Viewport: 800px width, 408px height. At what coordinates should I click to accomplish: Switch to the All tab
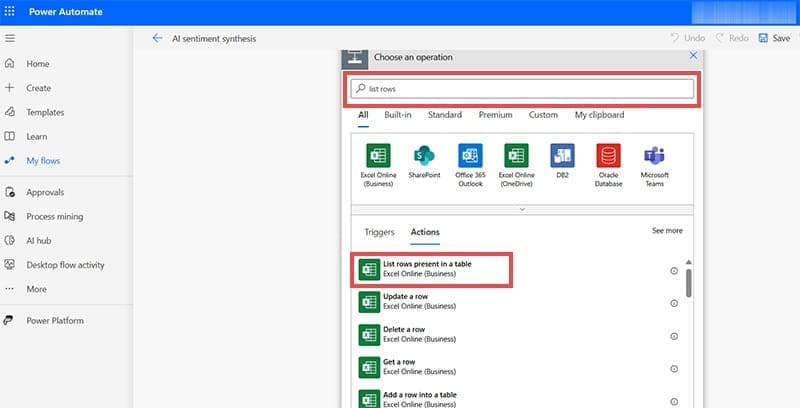tap(363, 115)
